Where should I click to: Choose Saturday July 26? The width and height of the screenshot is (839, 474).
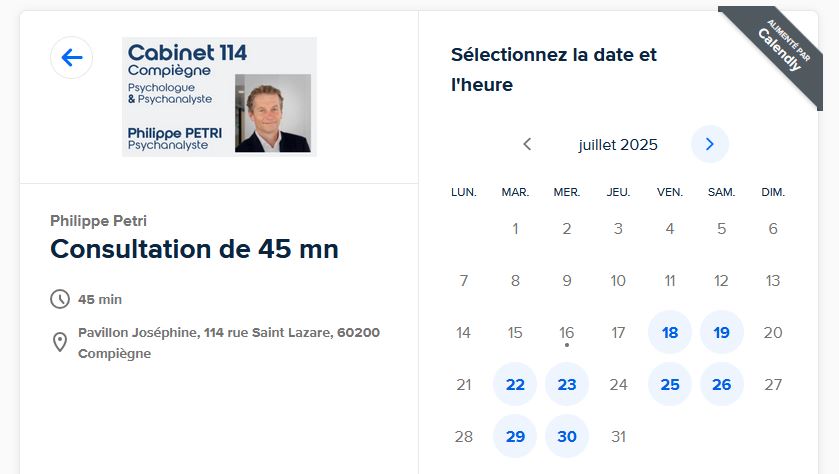click(721, 384)
